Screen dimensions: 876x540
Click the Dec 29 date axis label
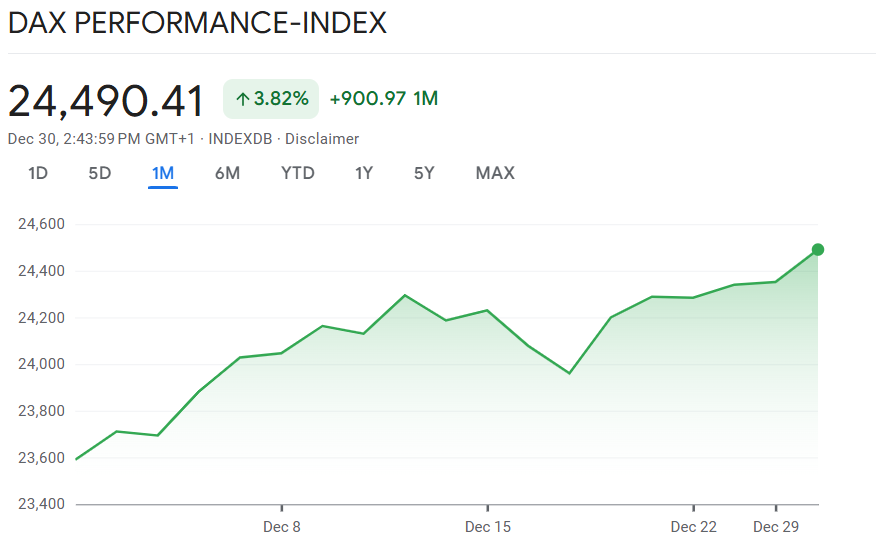pyautogui.click(x=776, y=527)
